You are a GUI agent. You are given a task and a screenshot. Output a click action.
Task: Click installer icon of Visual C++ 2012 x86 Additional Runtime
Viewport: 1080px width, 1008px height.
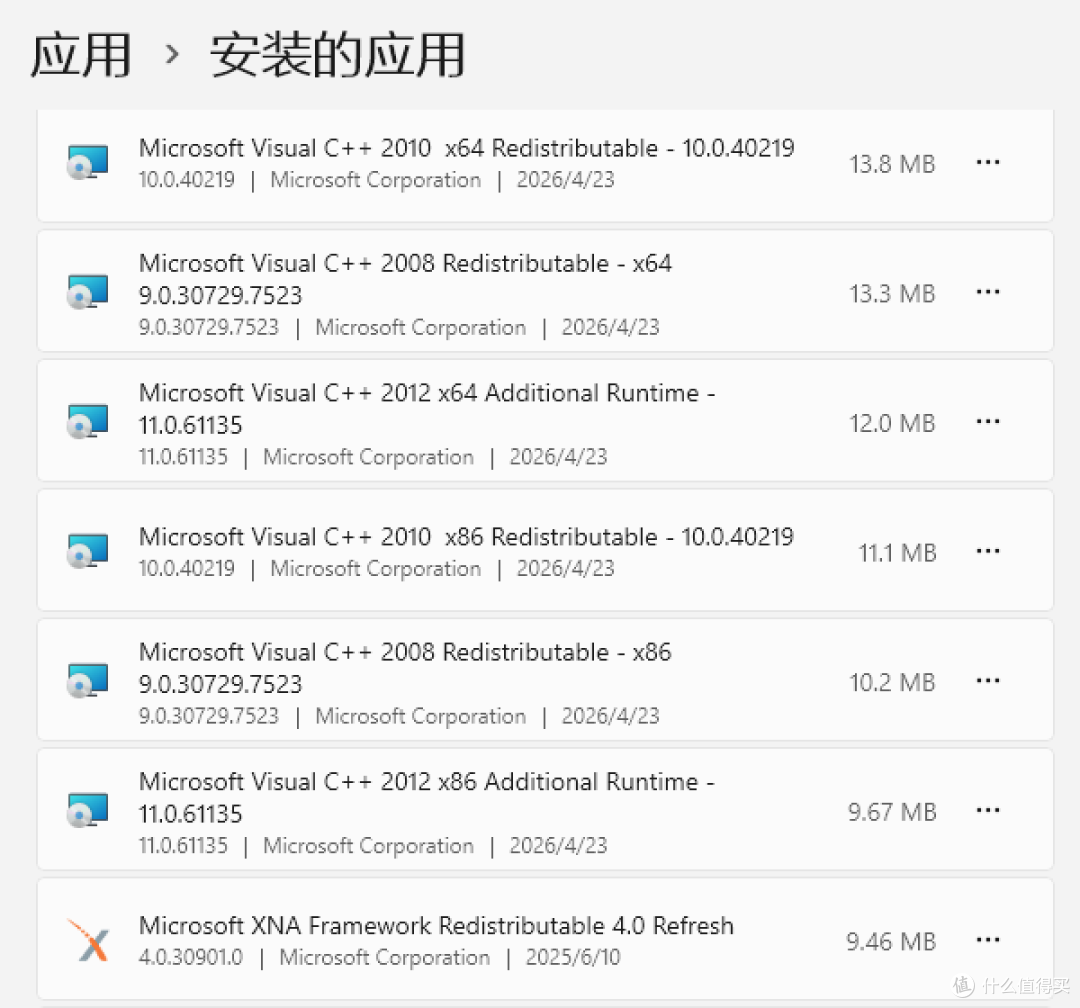pyautogui.click(x=87, y=810)
